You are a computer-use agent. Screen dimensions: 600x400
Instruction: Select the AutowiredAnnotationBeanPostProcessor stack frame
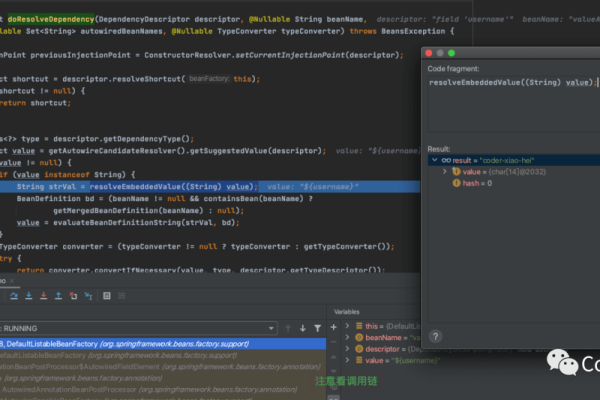pos(163,390)
